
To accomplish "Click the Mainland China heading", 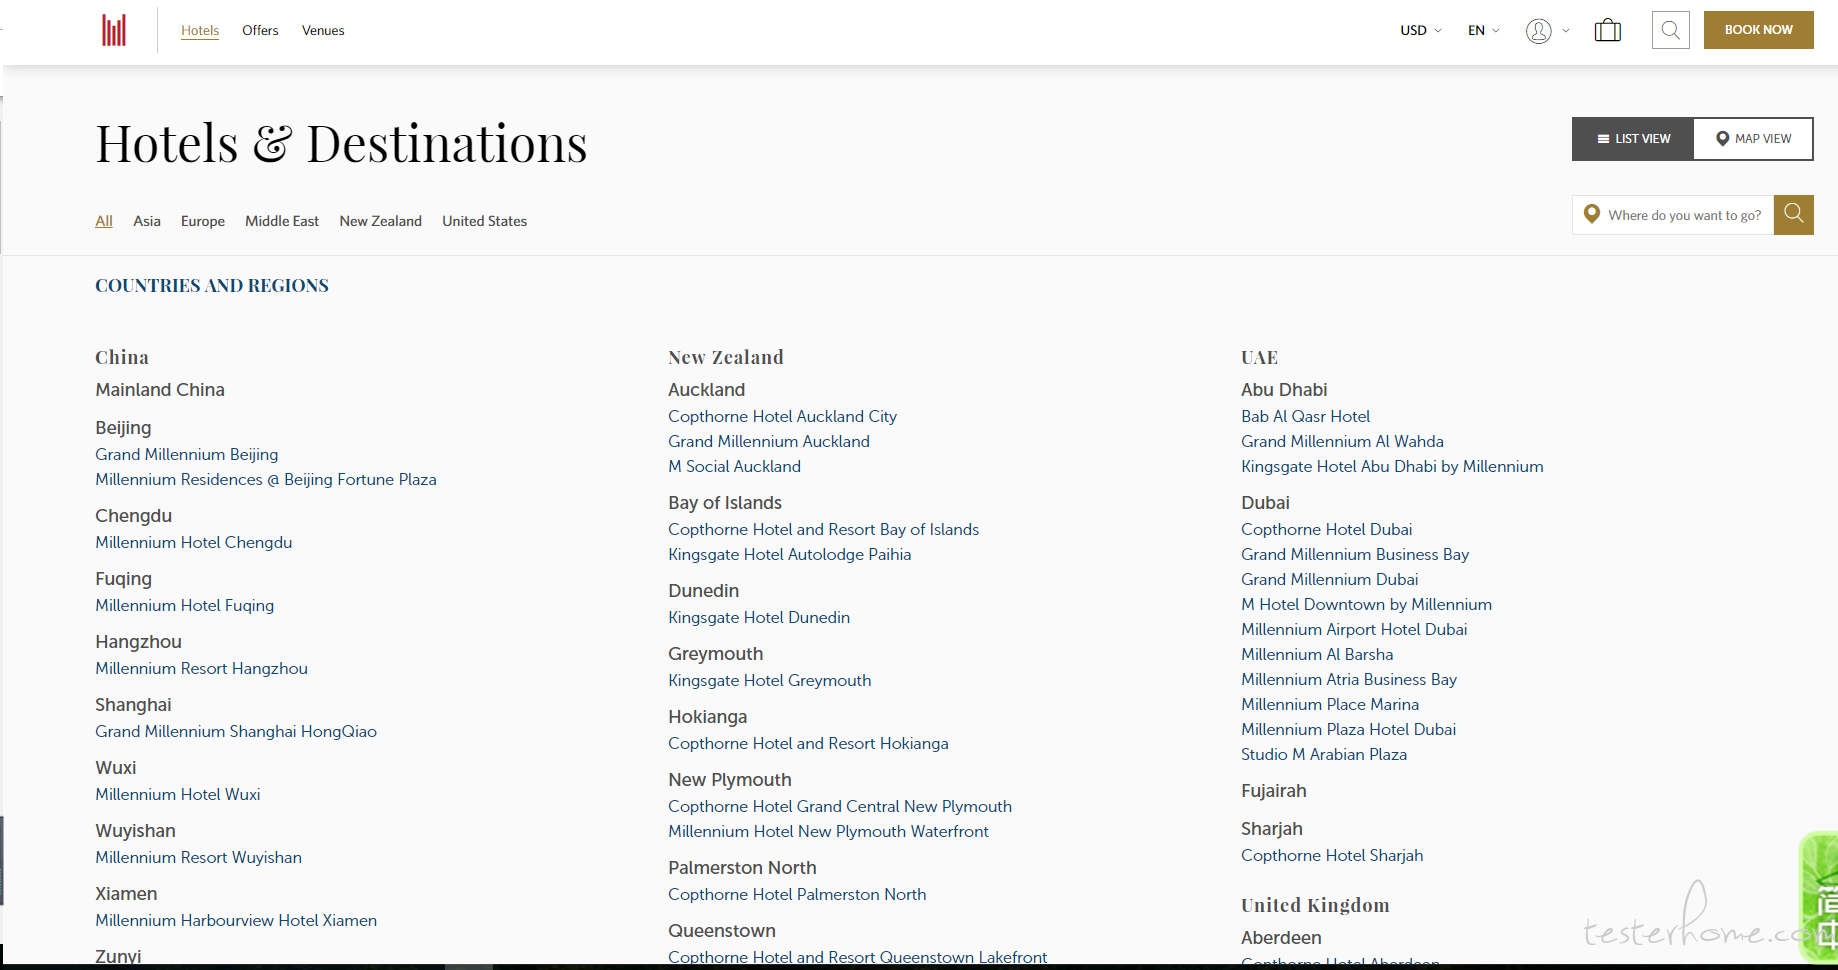I will pos(160,390).
